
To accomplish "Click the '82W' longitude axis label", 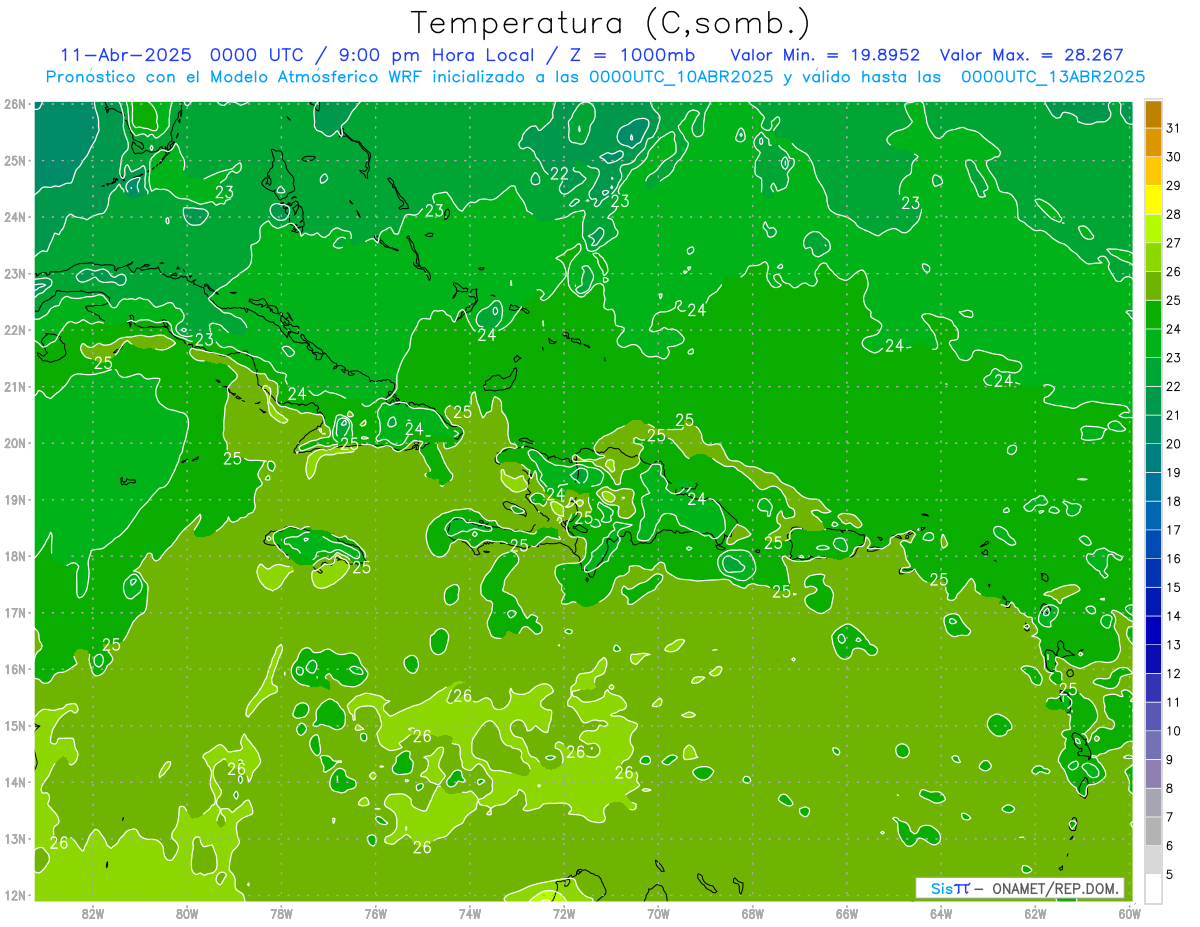I will click(93, 913).
